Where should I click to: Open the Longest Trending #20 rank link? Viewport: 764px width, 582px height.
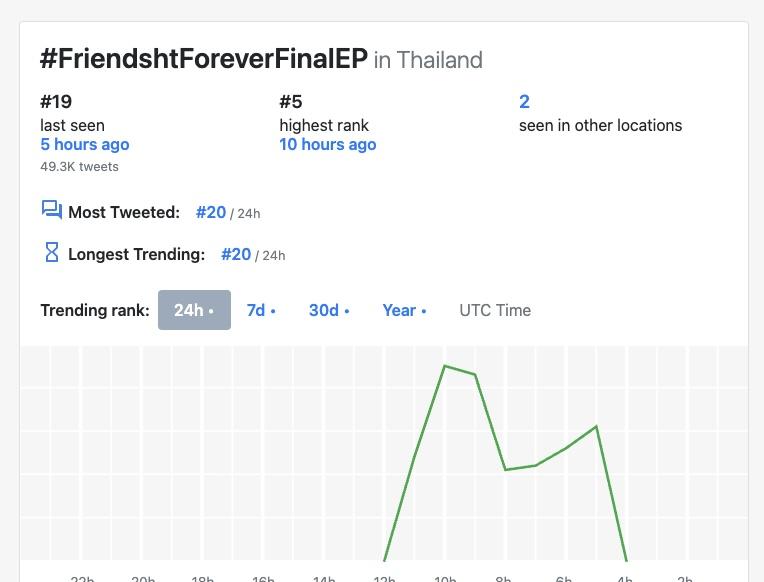click(x=236, y=254)
